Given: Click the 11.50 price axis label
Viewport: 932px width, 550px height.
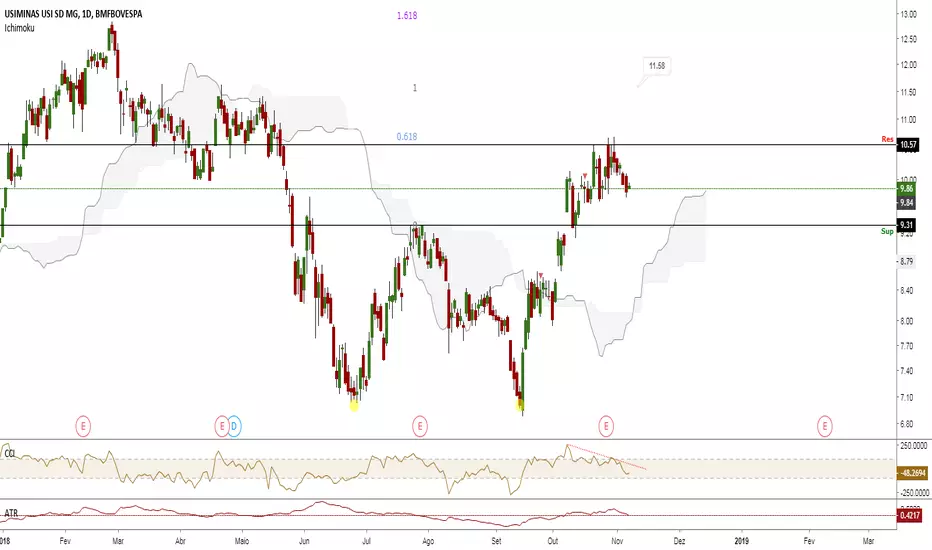Looking at the screenshot, I should point(908,92).
